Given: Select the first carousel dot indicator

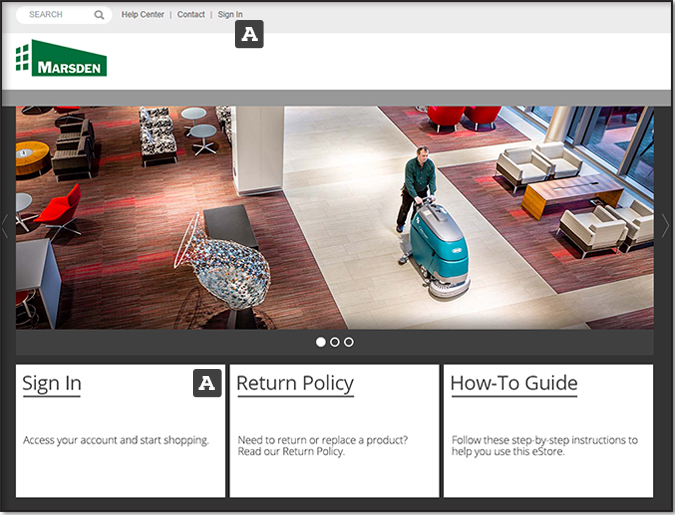Looking at the screenshot, I should click(x=321, y=342).
